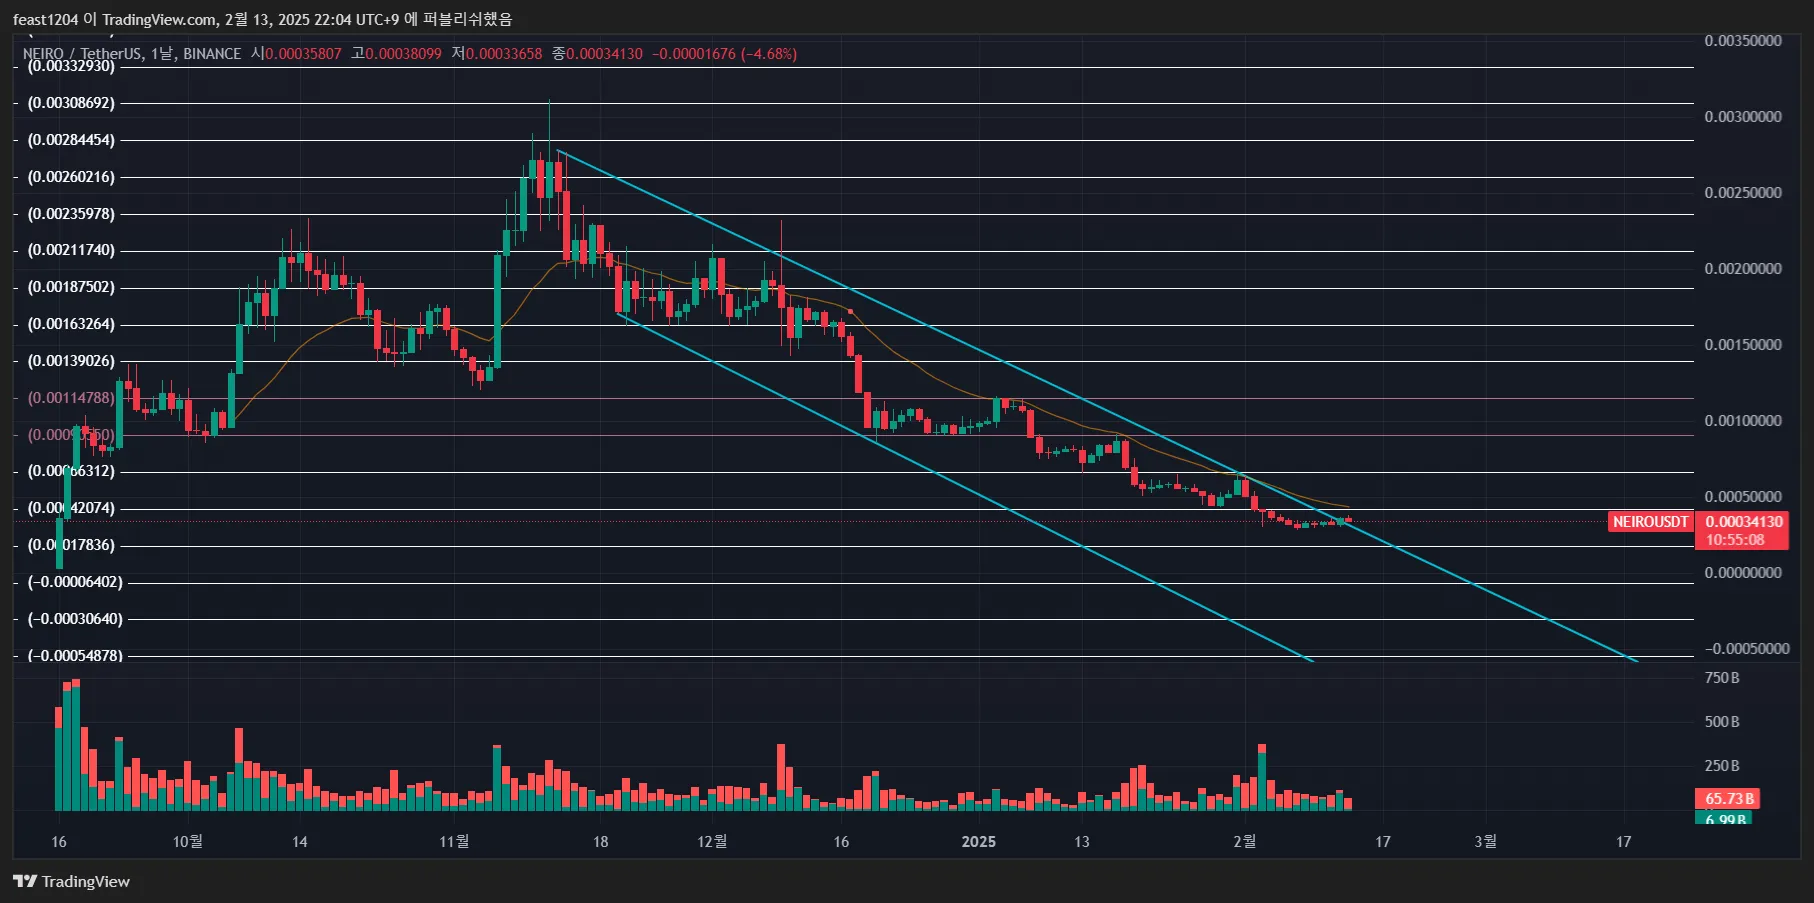Click the 18 date on time axis
Screen dimensions: 1814x903
coord(601,842)
